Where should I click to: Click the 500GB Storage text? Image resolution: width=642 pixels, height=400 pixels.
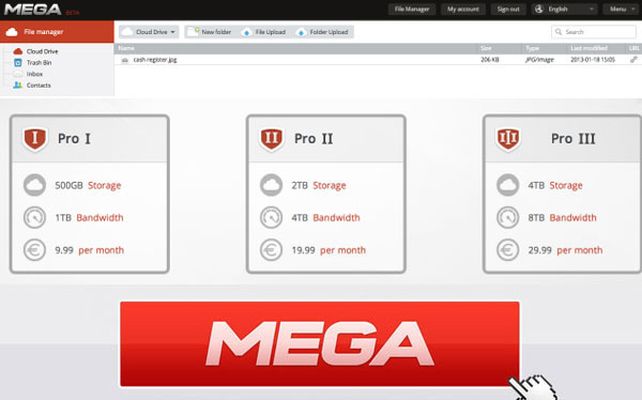point(88,185)
